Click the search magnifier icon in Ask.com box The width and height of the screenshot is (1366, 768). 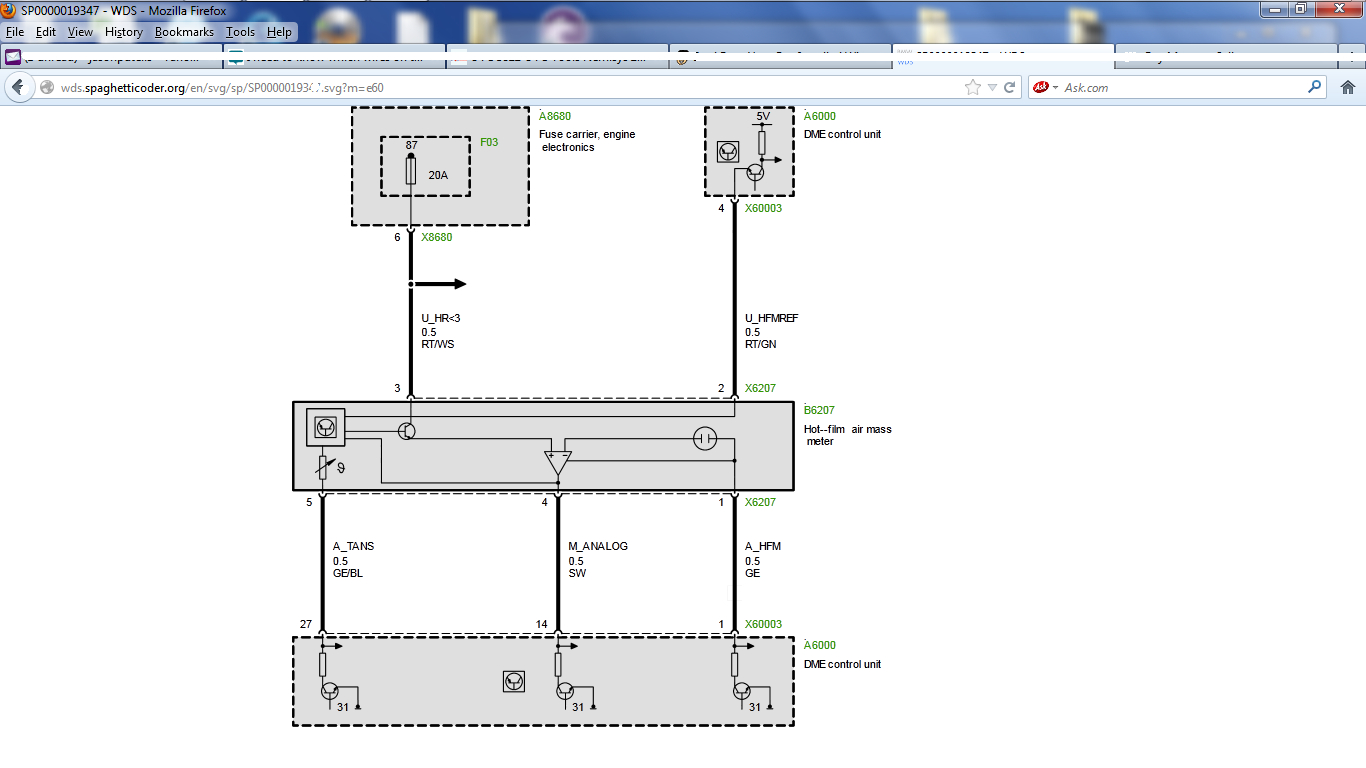pyautogui.click(x=1315, y=87)
